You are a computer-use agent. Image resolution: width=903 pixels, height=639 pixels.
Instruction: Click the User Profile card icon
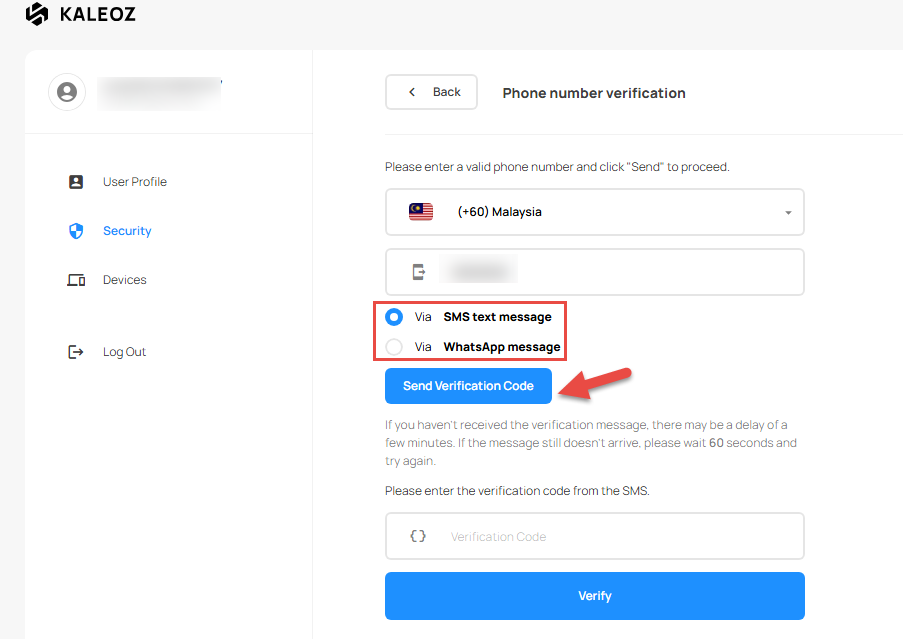click(x=76, y=182)
